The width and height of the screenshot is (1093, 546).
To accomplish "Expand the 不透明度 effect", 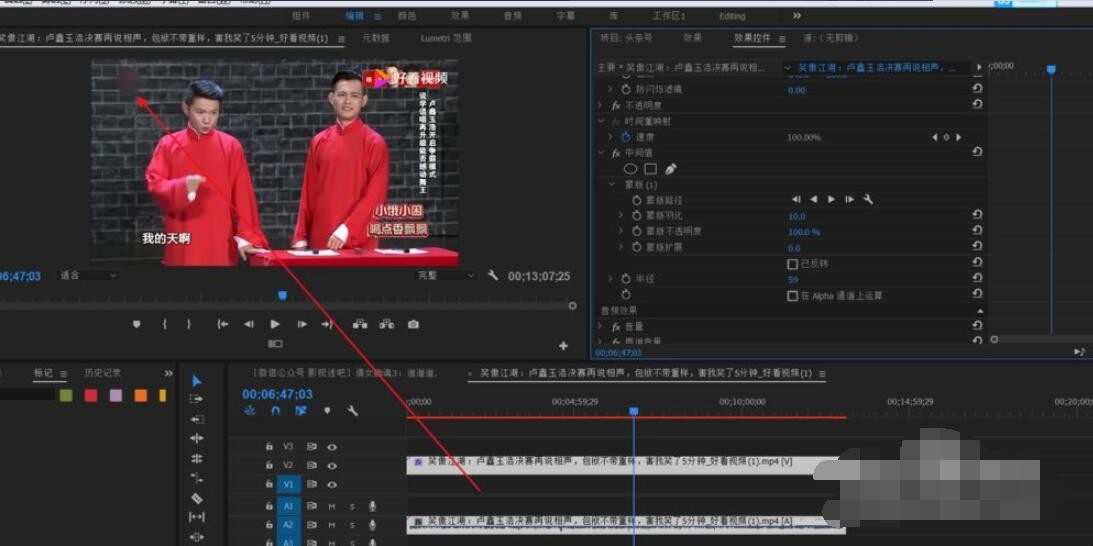I will pos(600,105).
